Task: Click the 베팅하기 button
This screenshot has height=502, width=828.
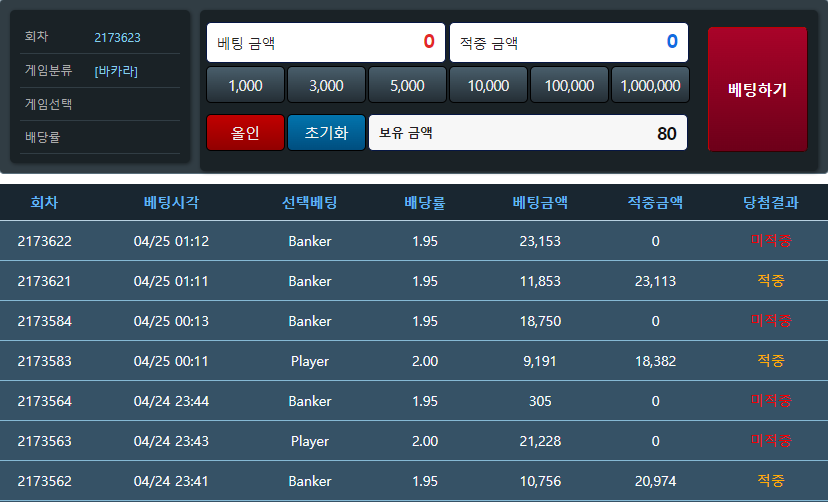Action: [x=757, y=89]
